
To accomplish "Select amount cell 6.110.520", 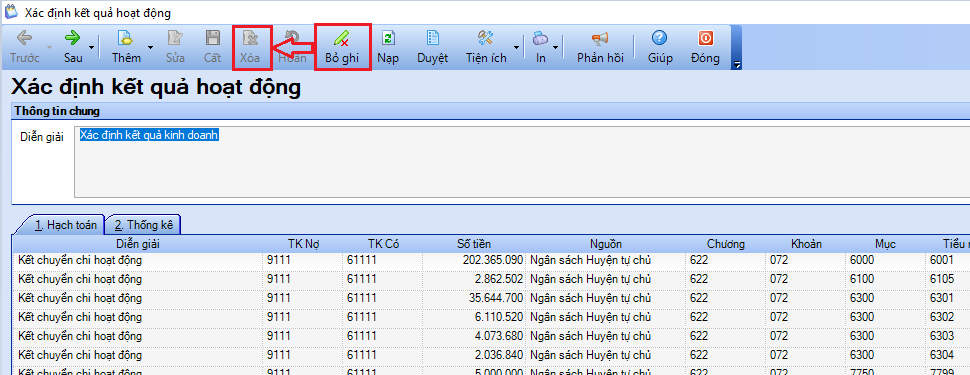I will pyautogui.click(x=474, y=317).
